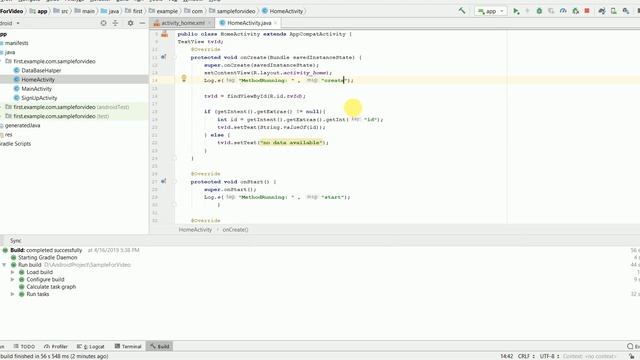The width and height of the screenshot is (640, 360).
Task: Click the HomeActivity breadcrumb in navigation bar
Action: click(283, 11)
